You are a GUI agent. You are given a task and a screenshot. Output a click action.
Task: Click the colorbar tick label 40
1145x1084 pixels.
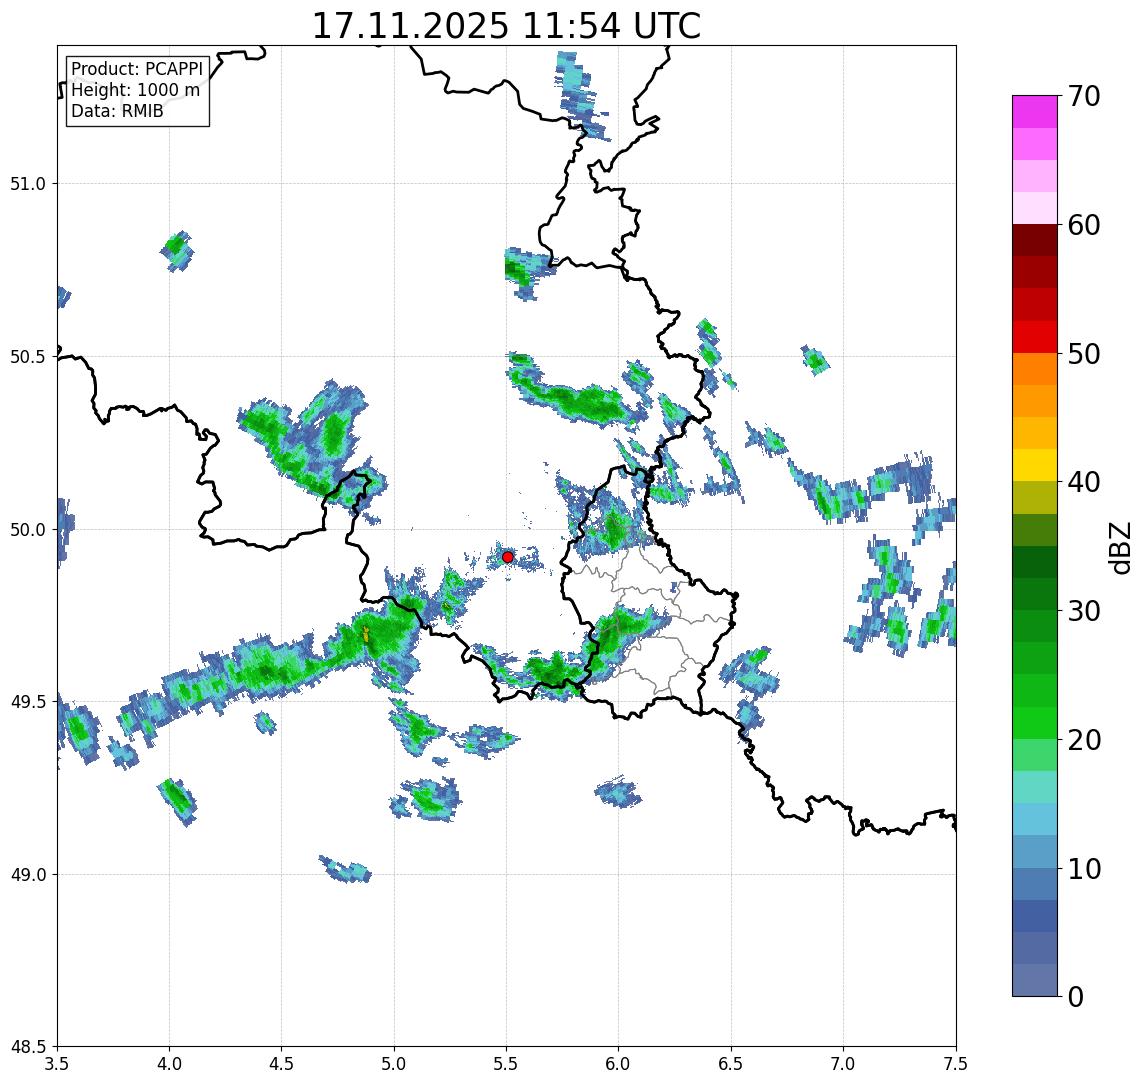pyautogui.click(x=1084, y=482)
